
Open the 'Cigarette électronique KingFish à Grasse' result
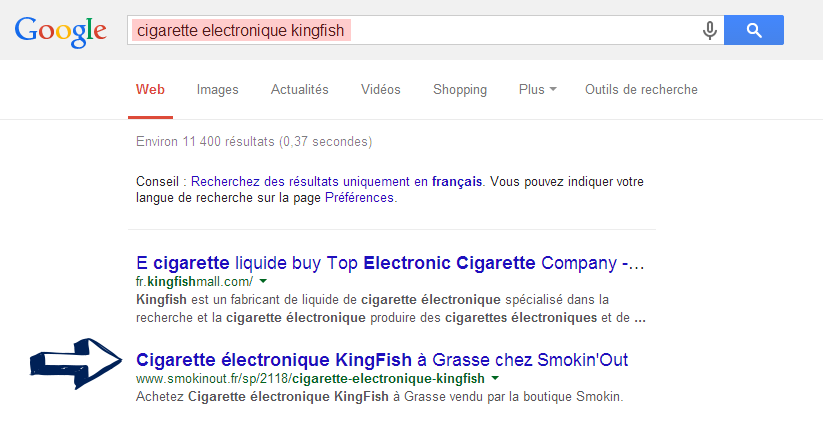point(381,360)
